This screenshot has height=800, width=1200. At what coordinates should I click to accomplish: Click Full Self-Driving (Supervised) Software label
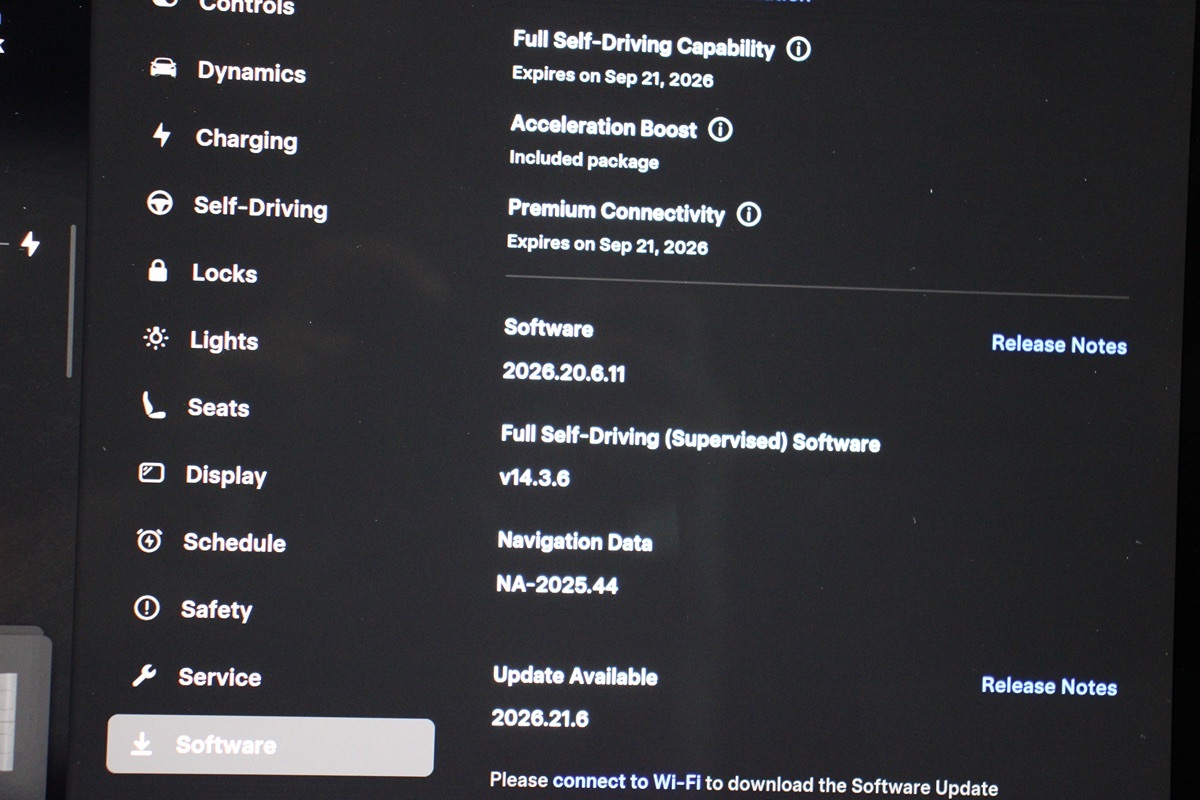tap(690, 439)
